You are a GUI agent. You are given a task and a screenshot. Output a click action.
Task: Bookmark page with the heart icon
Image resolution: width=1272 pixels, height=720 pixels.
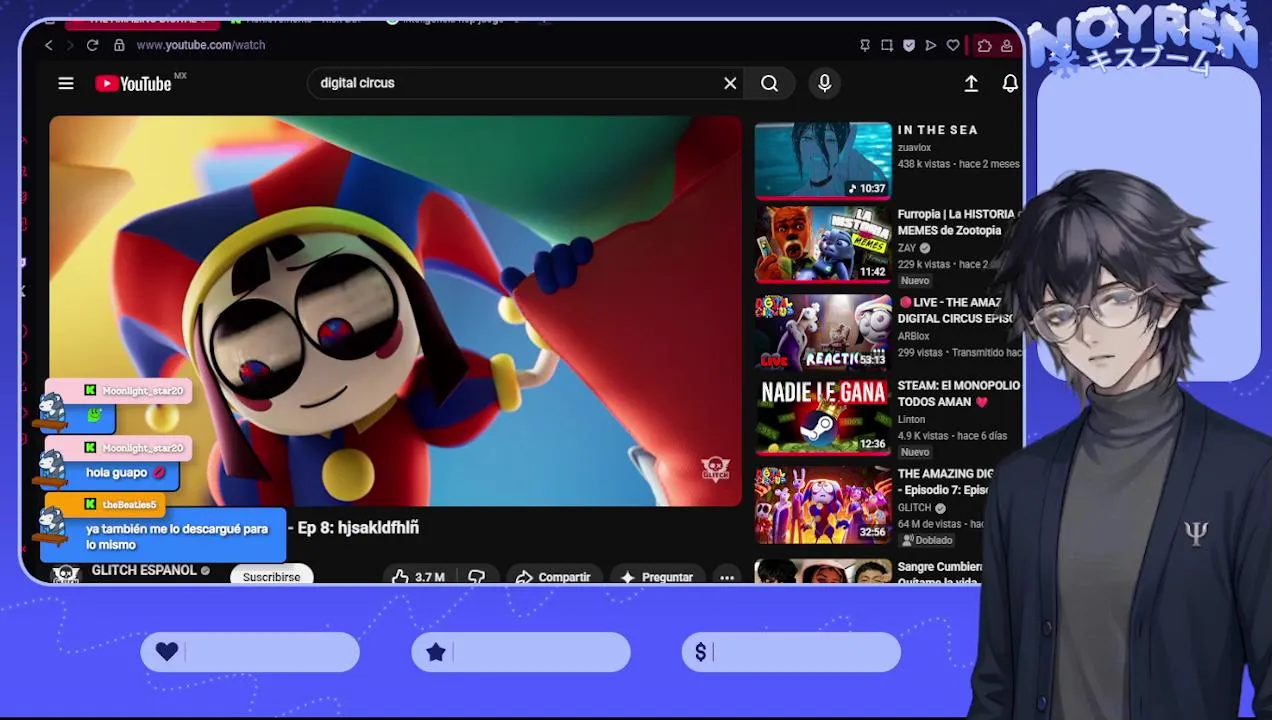[953, 45]
